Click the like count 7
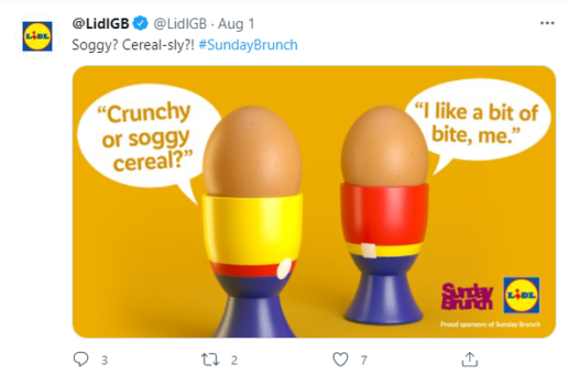Image resolution: width=568 pixels, height=376 pixels. point(364,360)
